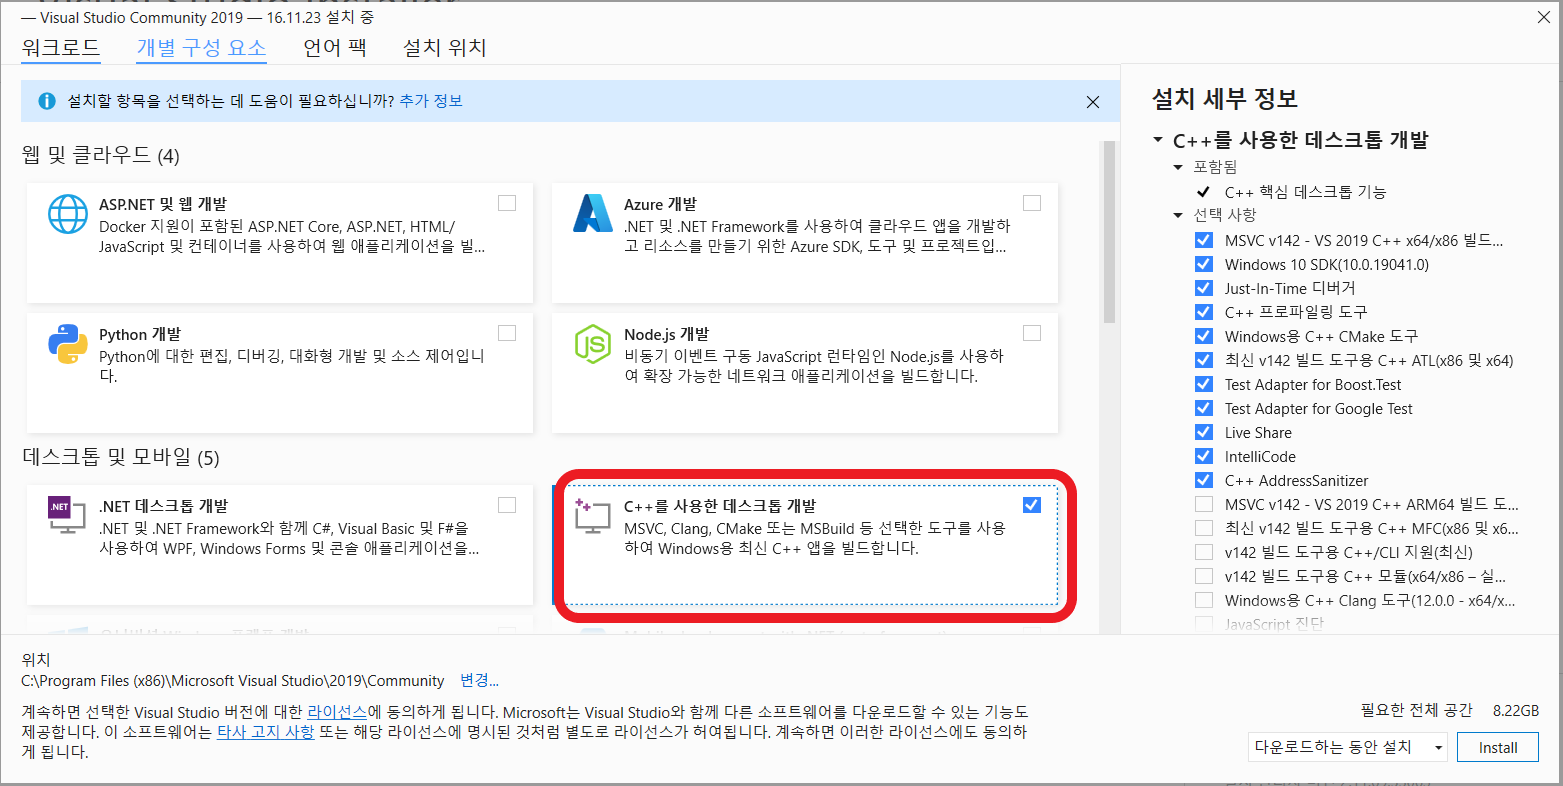
Task: Uncheck Test Adapter for Boost.Test
Action: [1204, 384]
